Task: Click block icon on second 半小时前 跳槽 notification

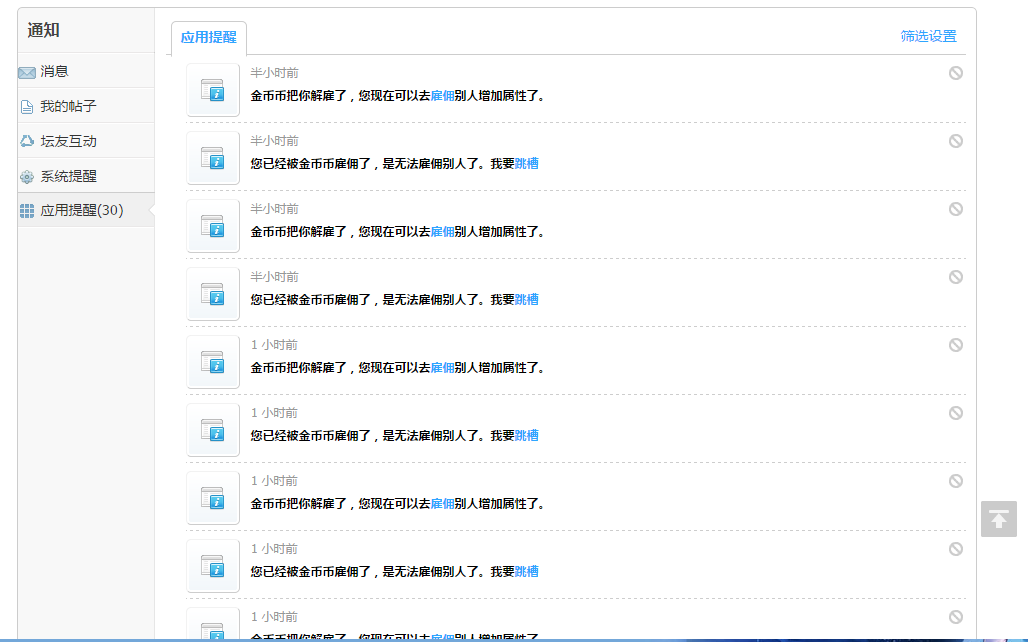Action: click(x=956, y=277)
